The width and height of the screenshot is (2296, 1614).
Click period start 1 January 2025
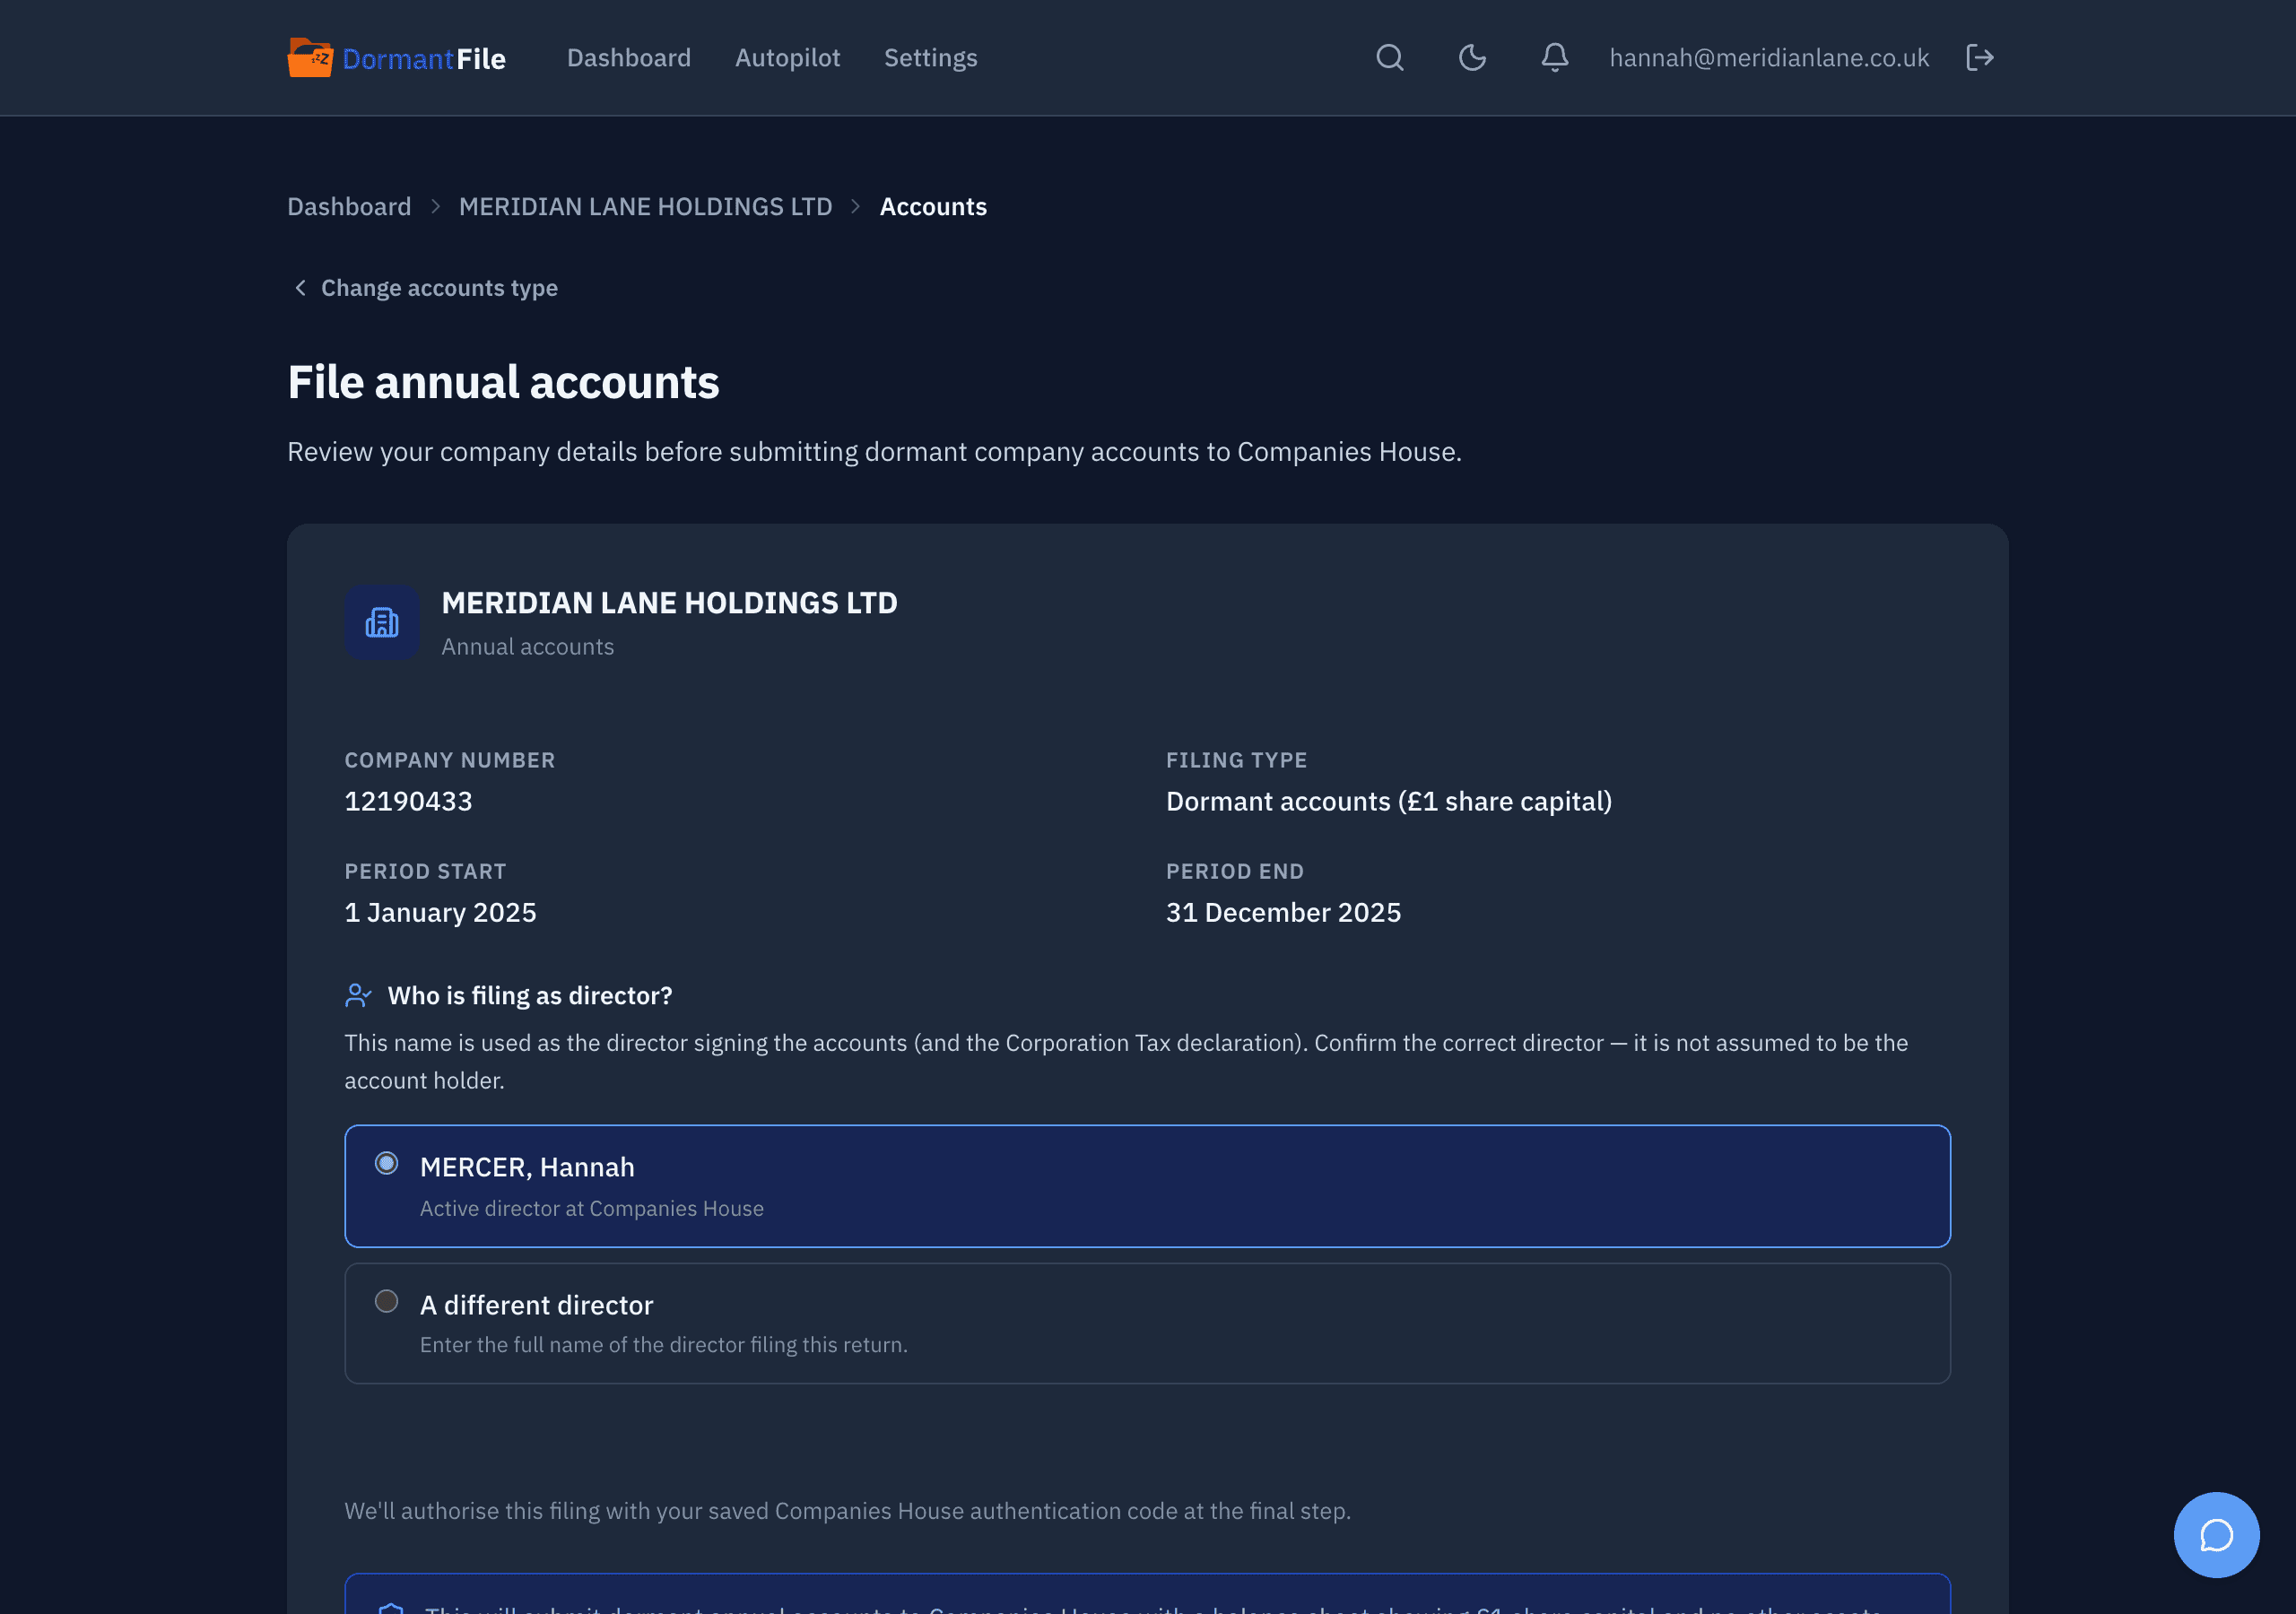coord(440,912)
